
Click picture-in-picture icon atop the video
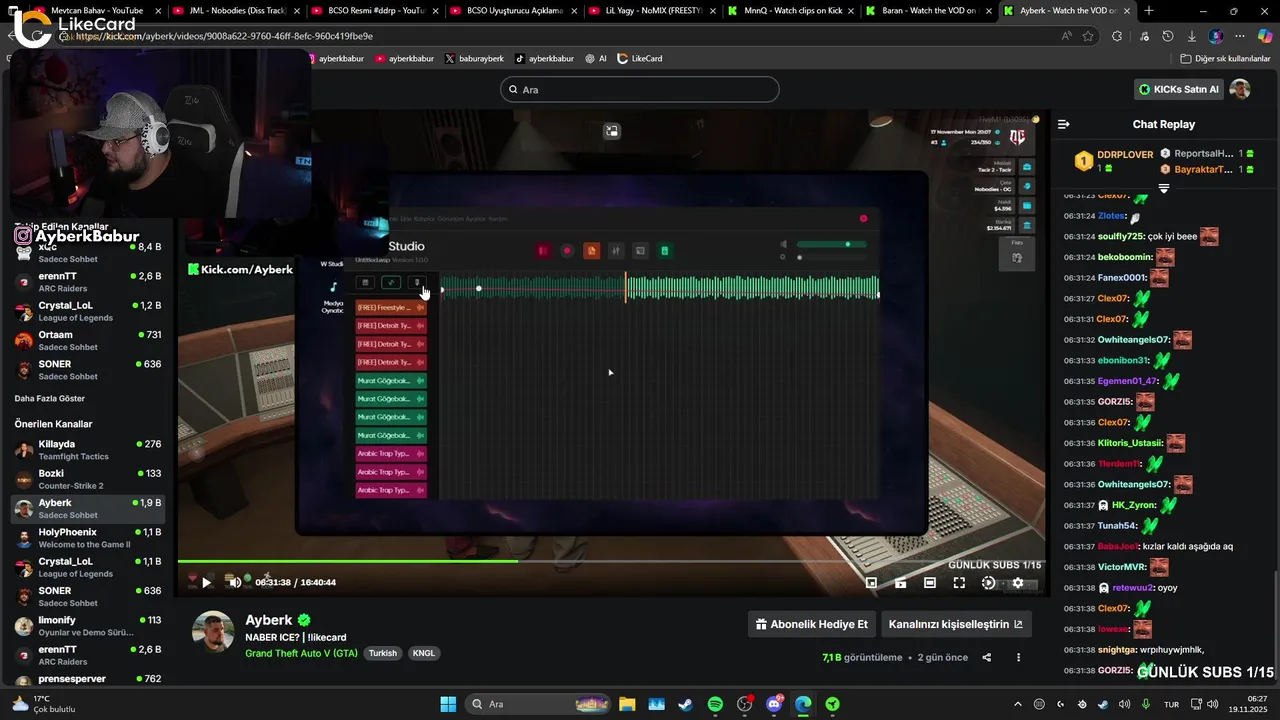(x=612, y=131)
